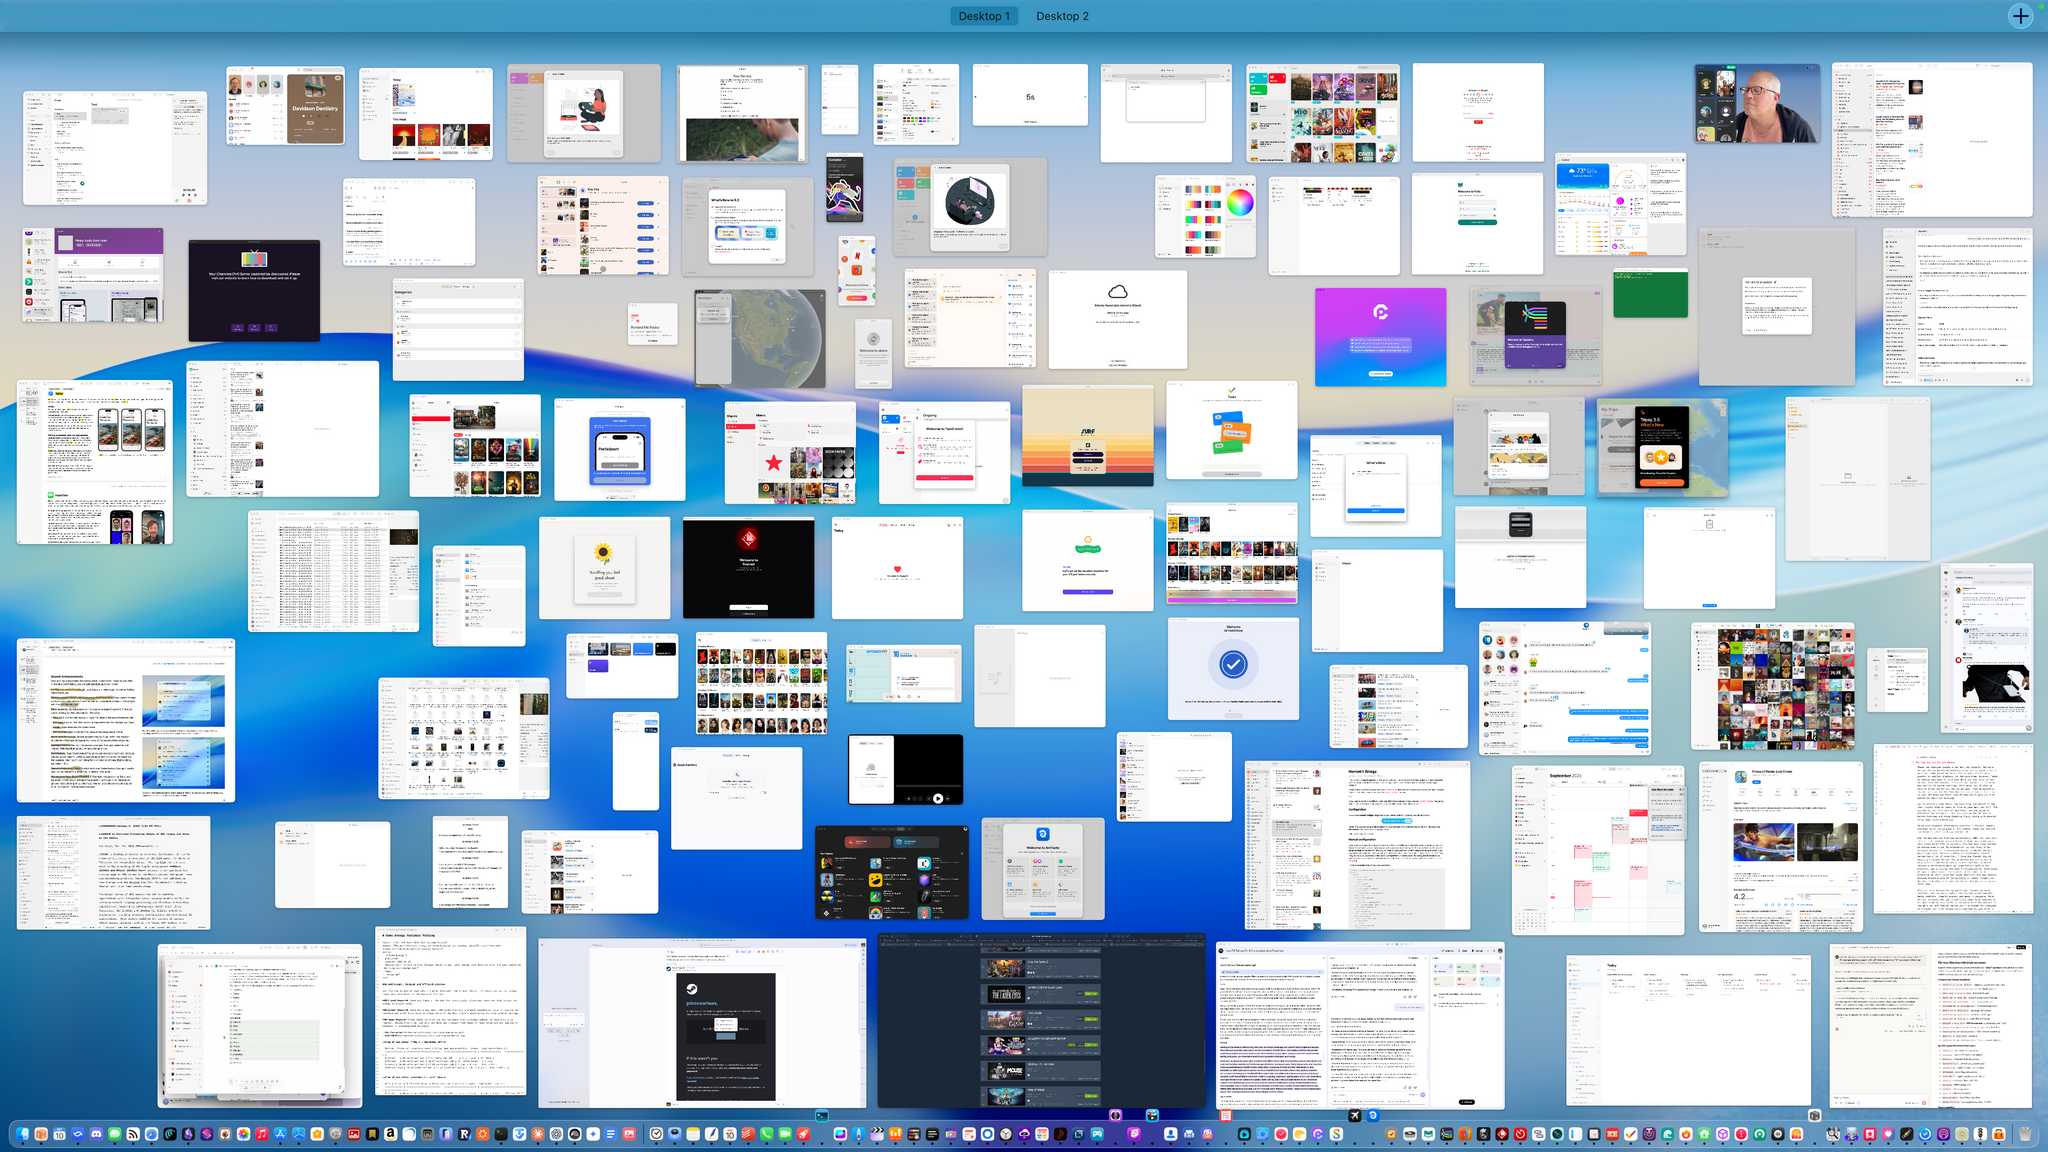Select the dark Channels DVR server window
Screen dimensions: 2048x1152
tap(254, 290)
